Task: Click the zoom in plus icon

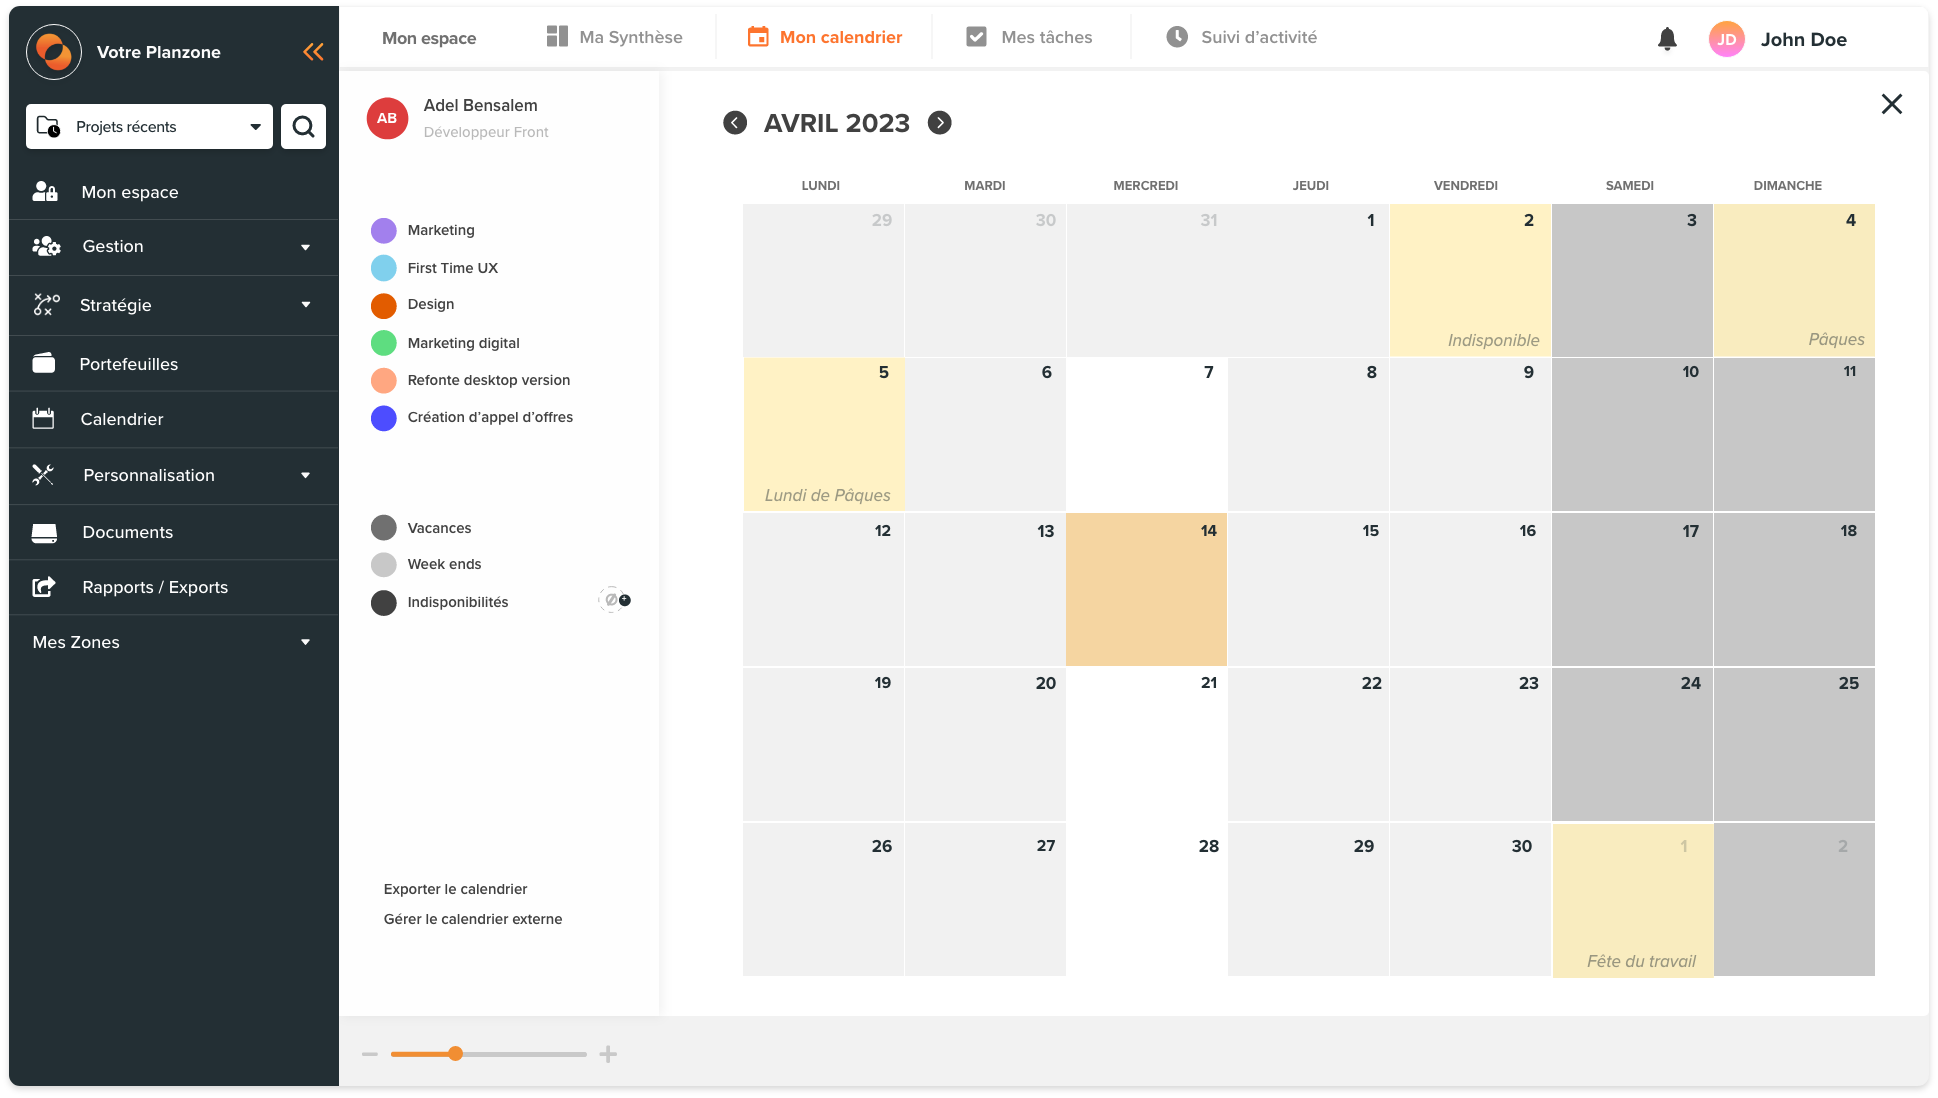Action: point(608,1054)
